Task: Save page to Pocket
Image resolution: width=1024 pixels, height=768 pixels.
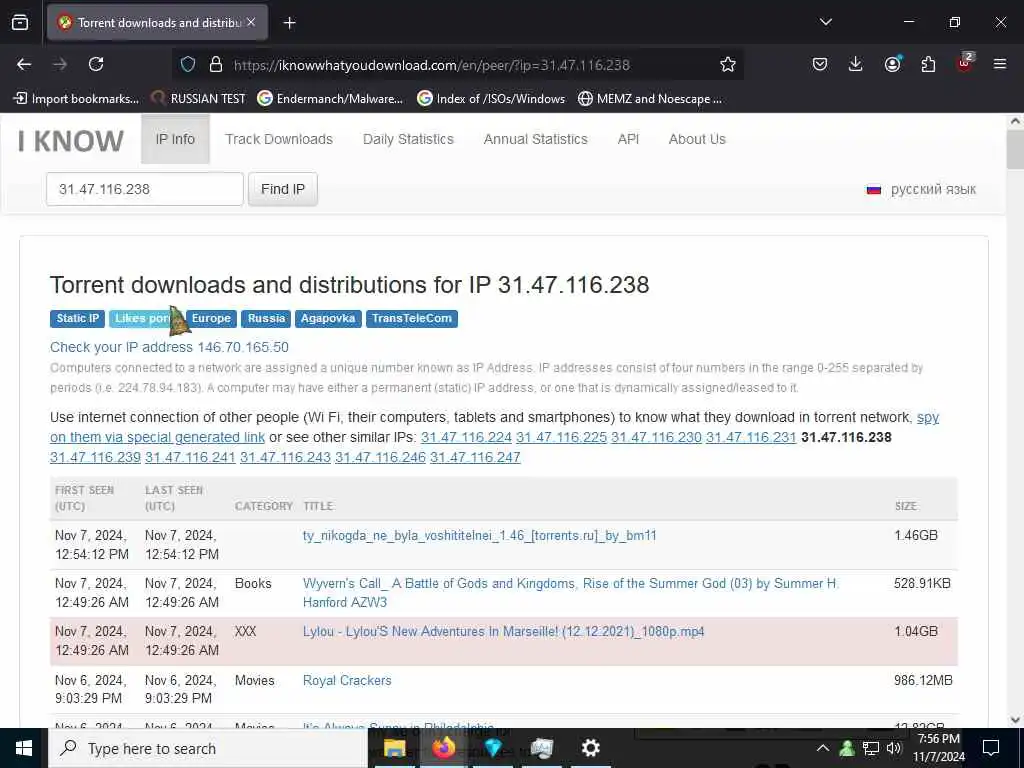Action: coord(820,64)
